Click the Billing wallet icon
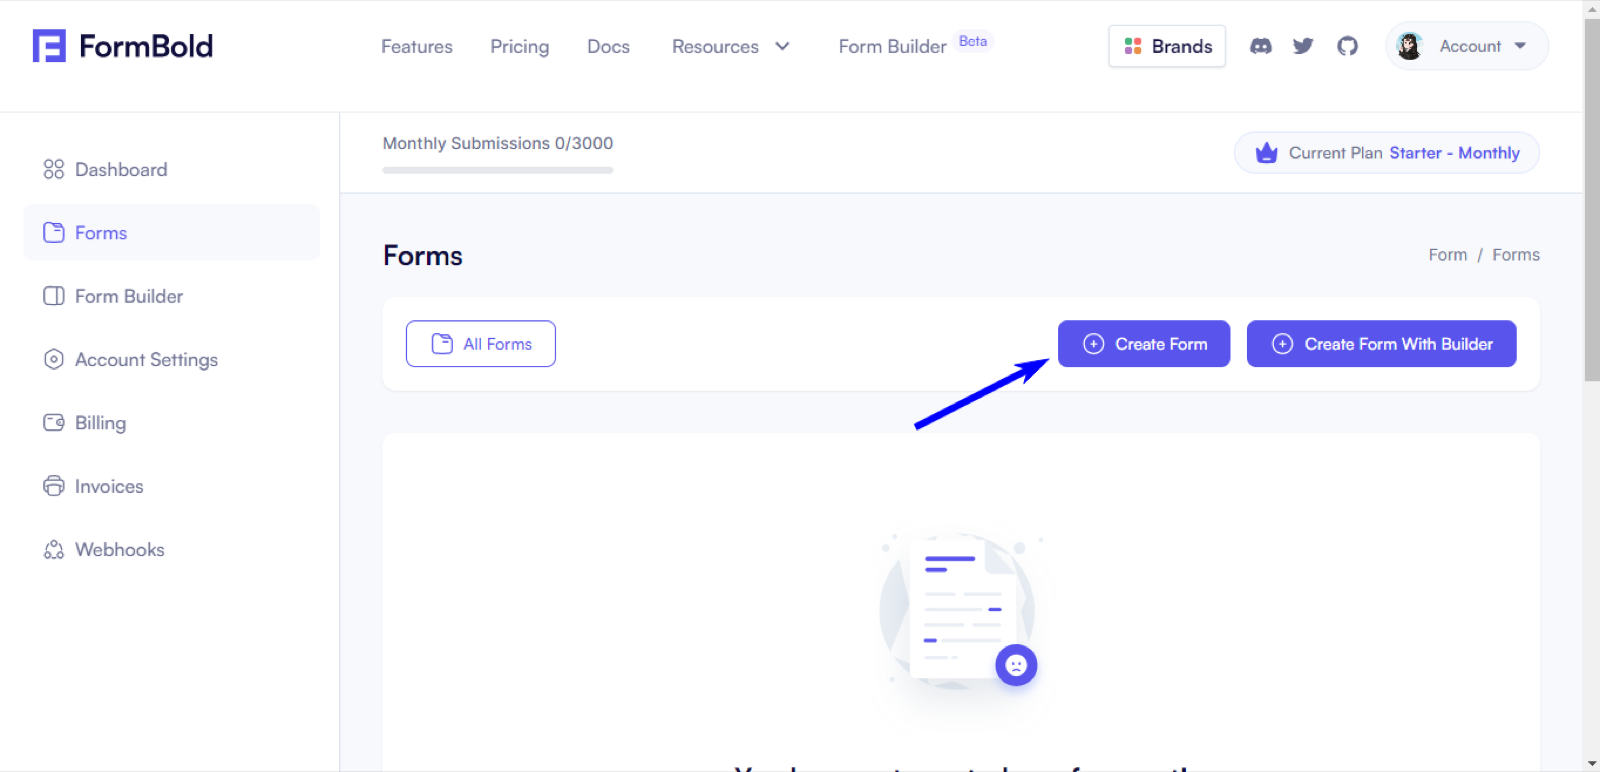This screenshot has height=772, width=1600. pos(54,423)
